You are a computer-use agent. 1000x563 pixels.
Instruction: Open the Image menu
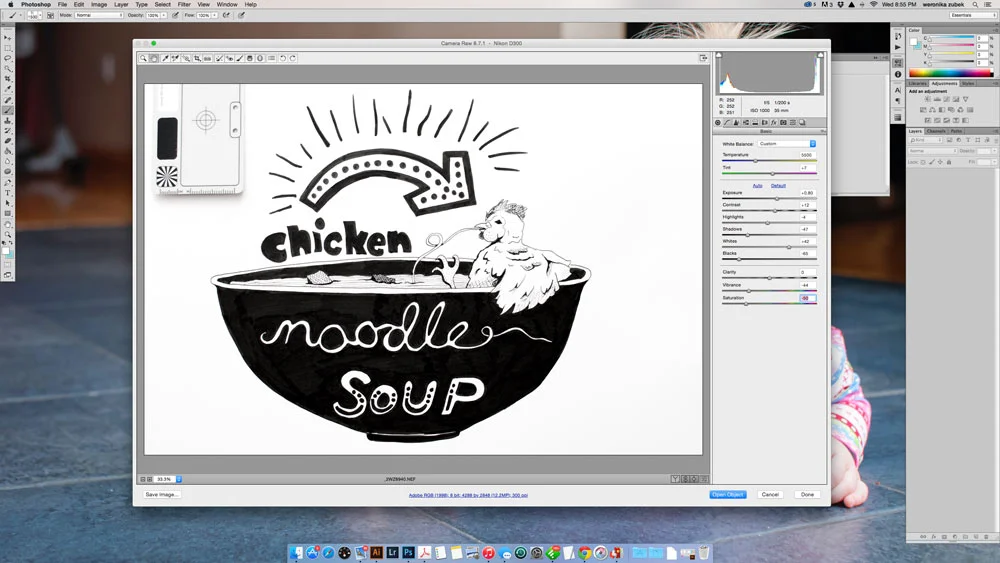point(99,4)
